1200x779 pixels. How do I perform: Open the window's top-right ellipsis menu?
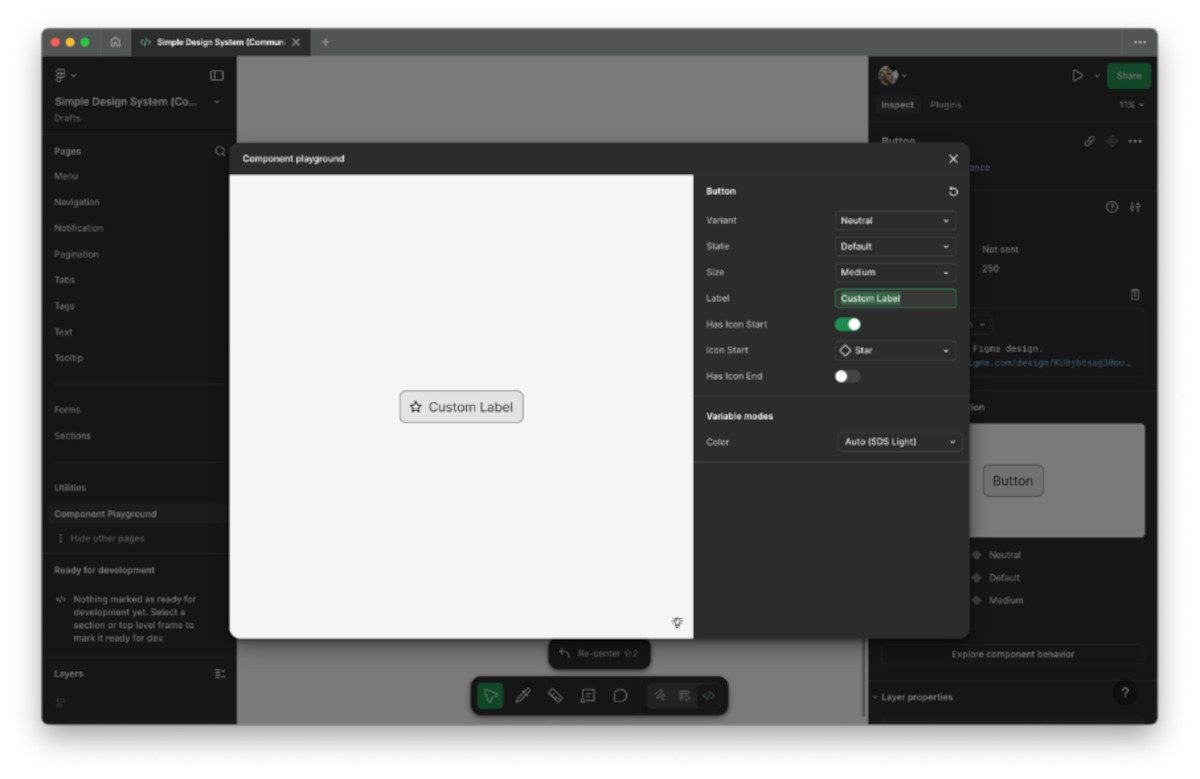(1140, 42)
